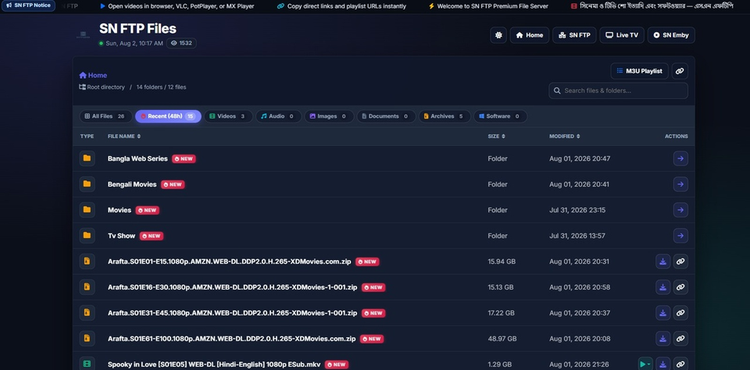
Task: Select the Videos filter tab
Action: tap(228, 116)
